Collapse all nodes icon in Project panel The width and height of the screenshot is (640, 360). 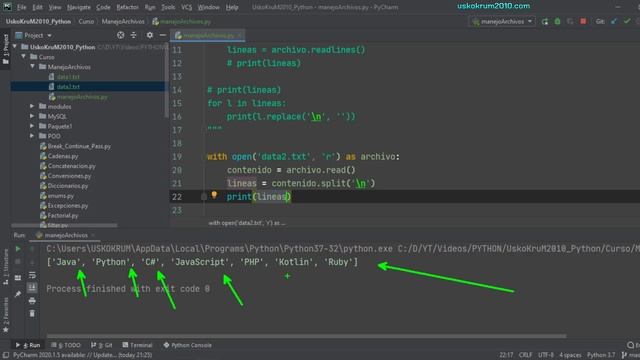[133, 35]
